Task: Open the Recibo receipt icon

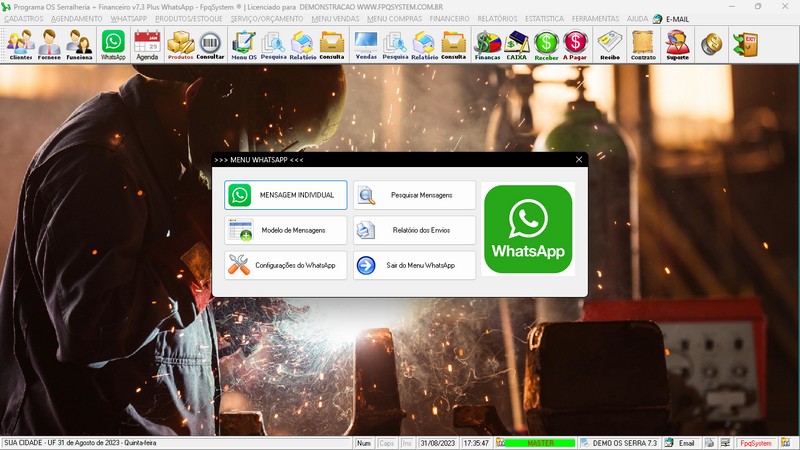Action: point(610,45)
